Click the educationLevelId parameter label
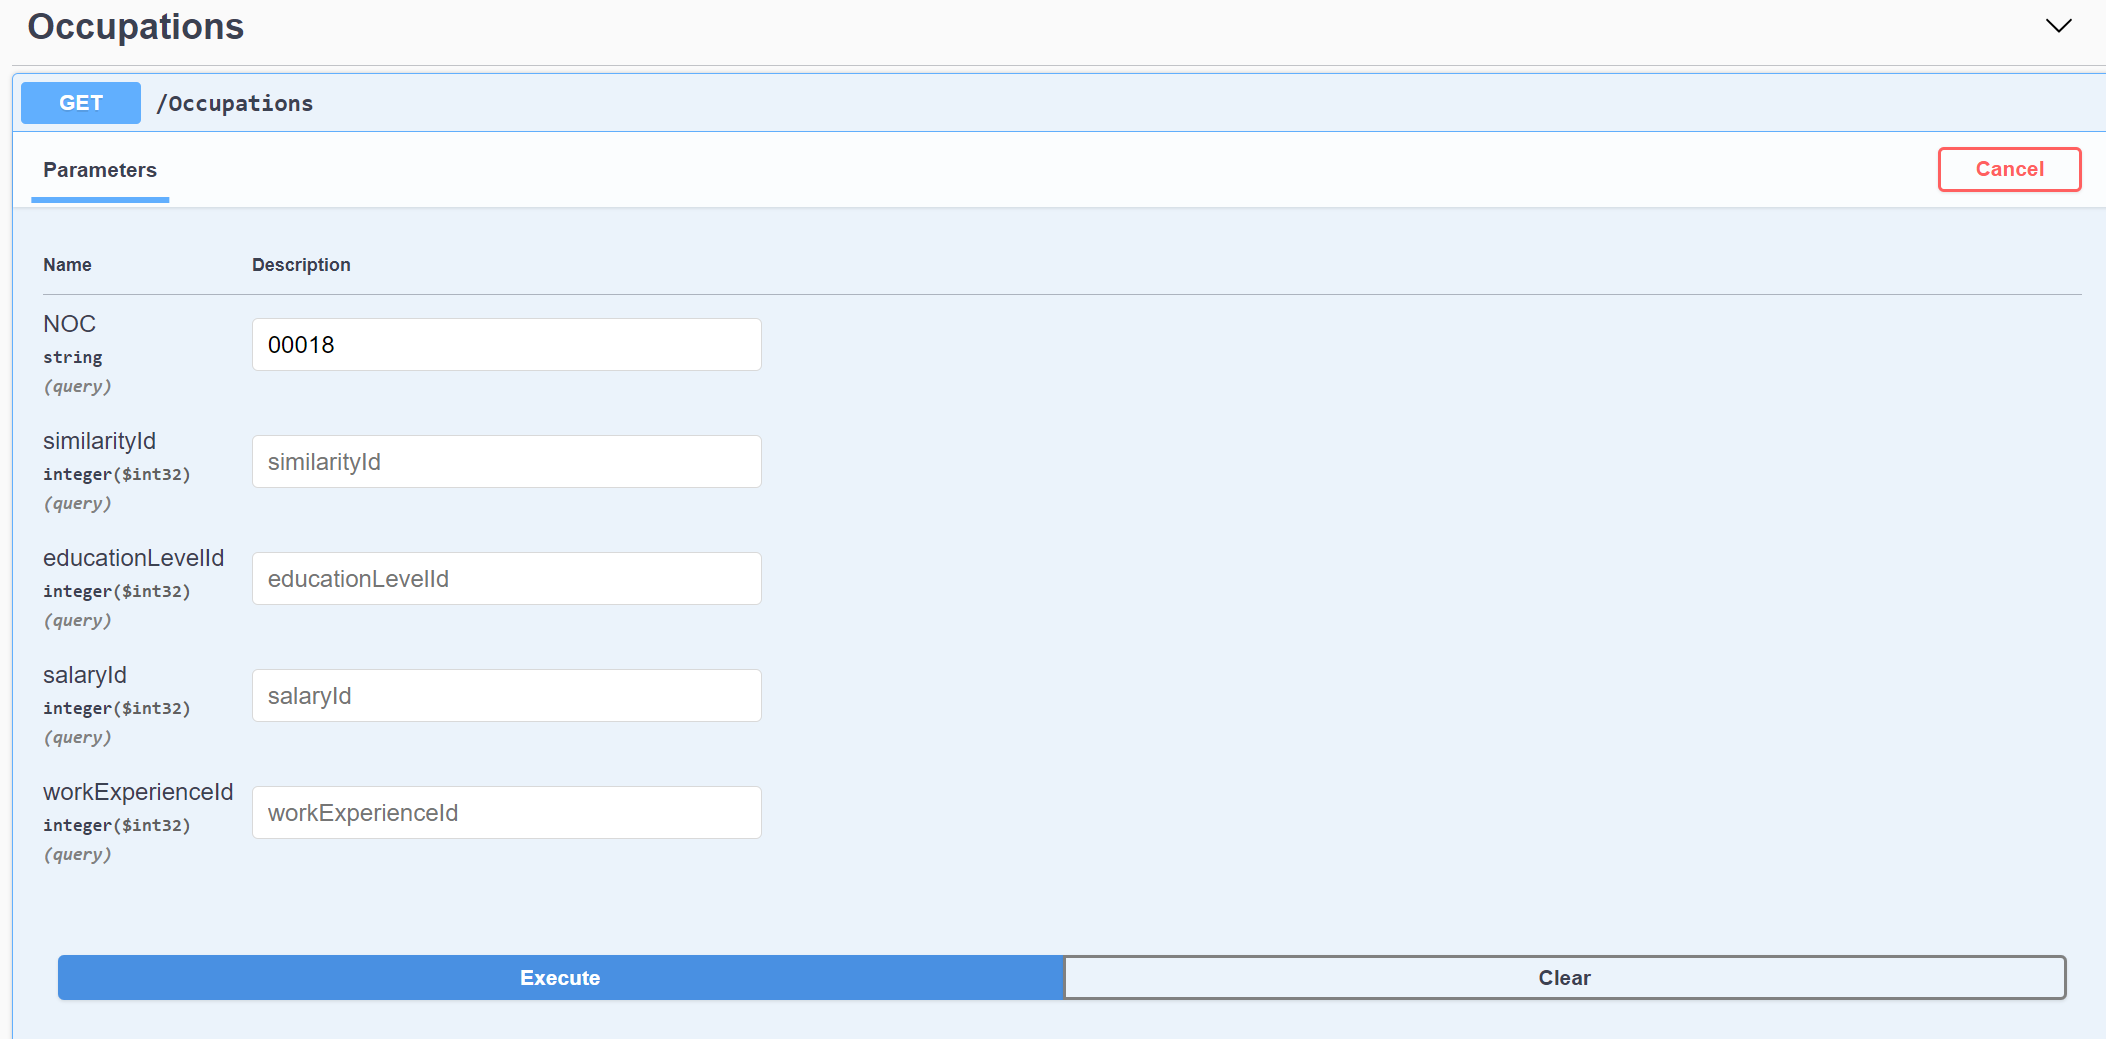The height and width of the screenshot is (1039, 2106). click(x=133, y=558)
